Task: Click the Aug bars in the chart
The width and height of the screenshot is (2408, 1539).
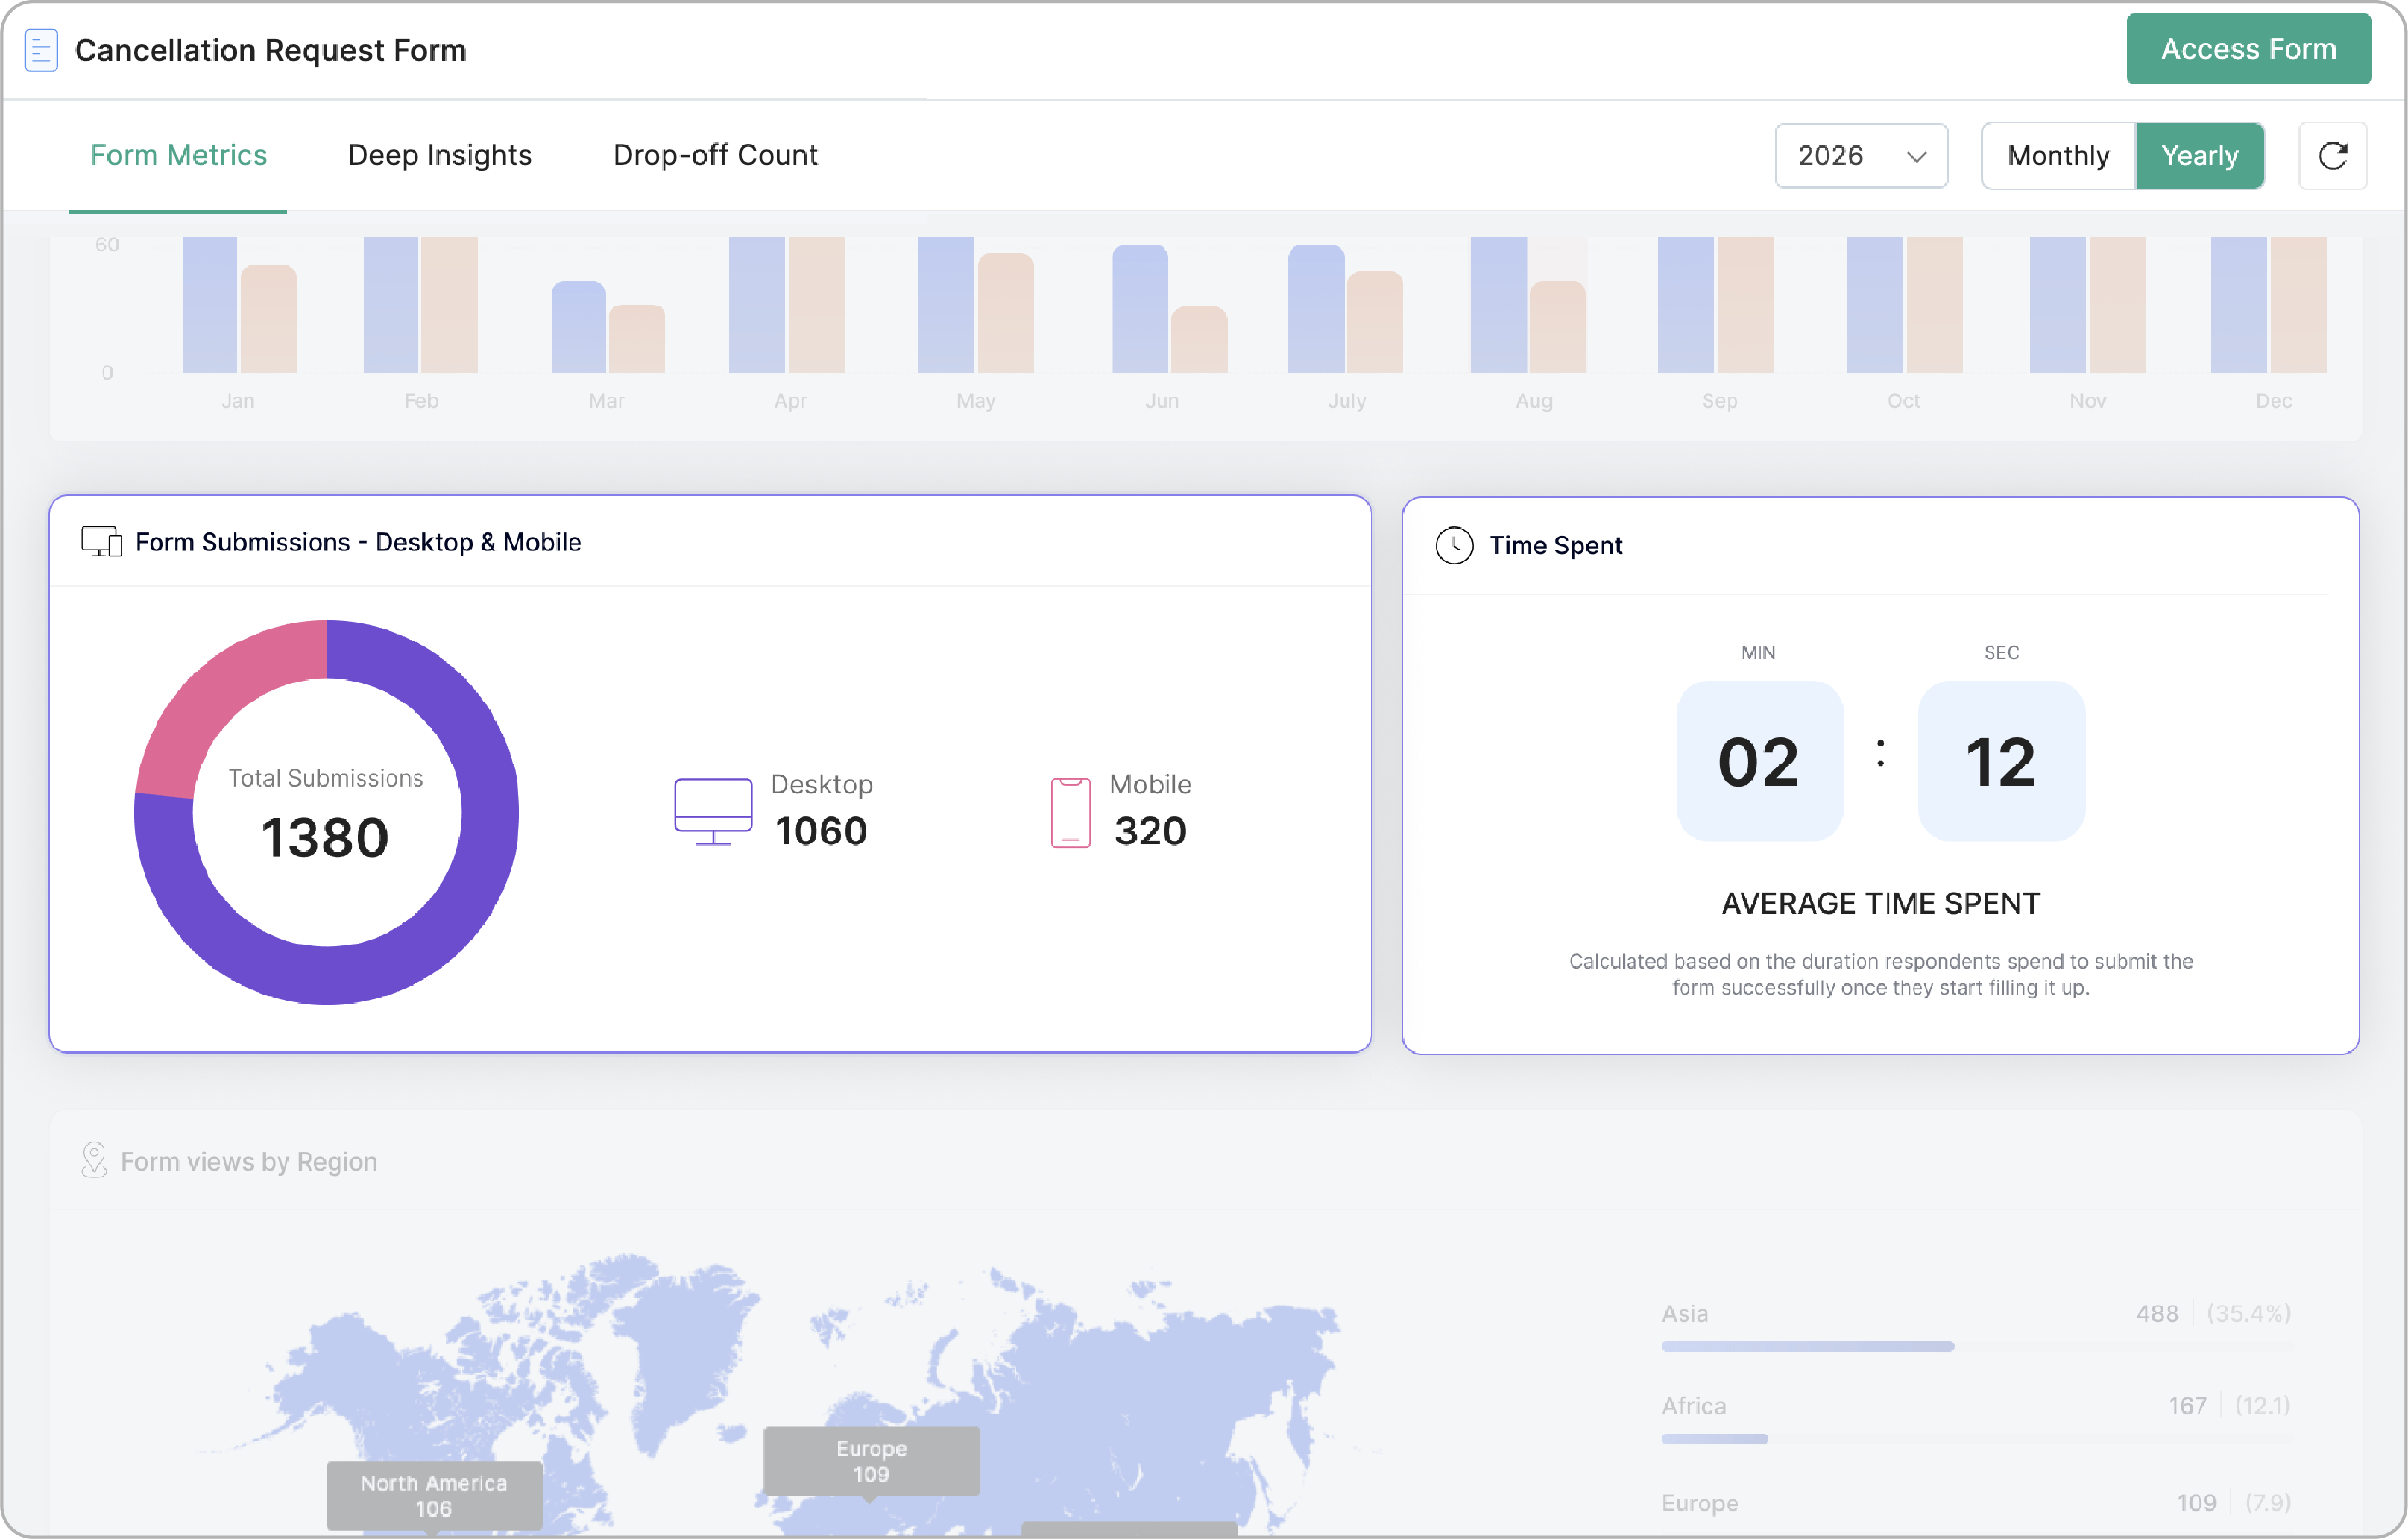Action: 1527,305
